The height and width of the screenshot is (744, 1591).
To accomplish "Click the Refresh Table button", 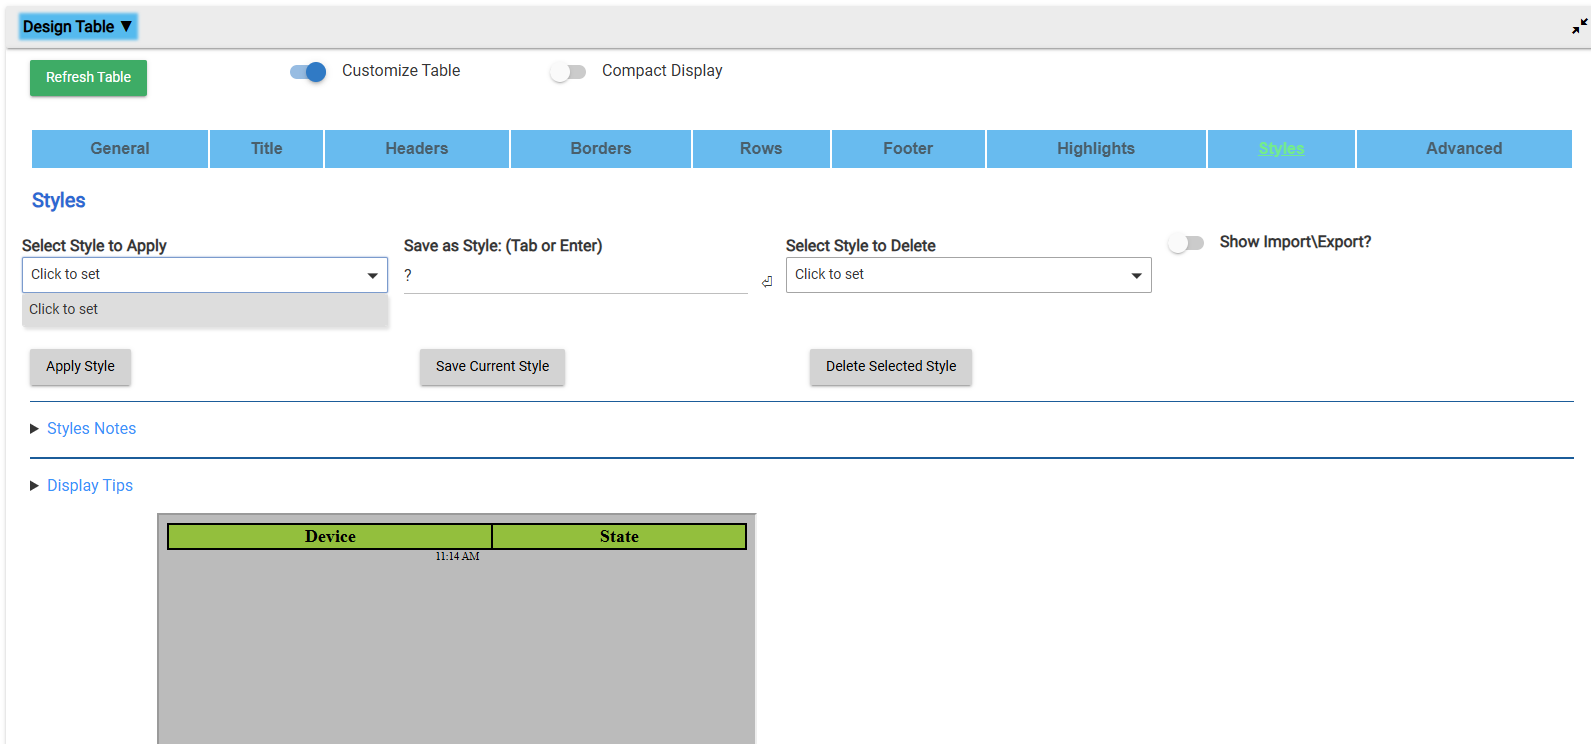I will pos(88,78).
